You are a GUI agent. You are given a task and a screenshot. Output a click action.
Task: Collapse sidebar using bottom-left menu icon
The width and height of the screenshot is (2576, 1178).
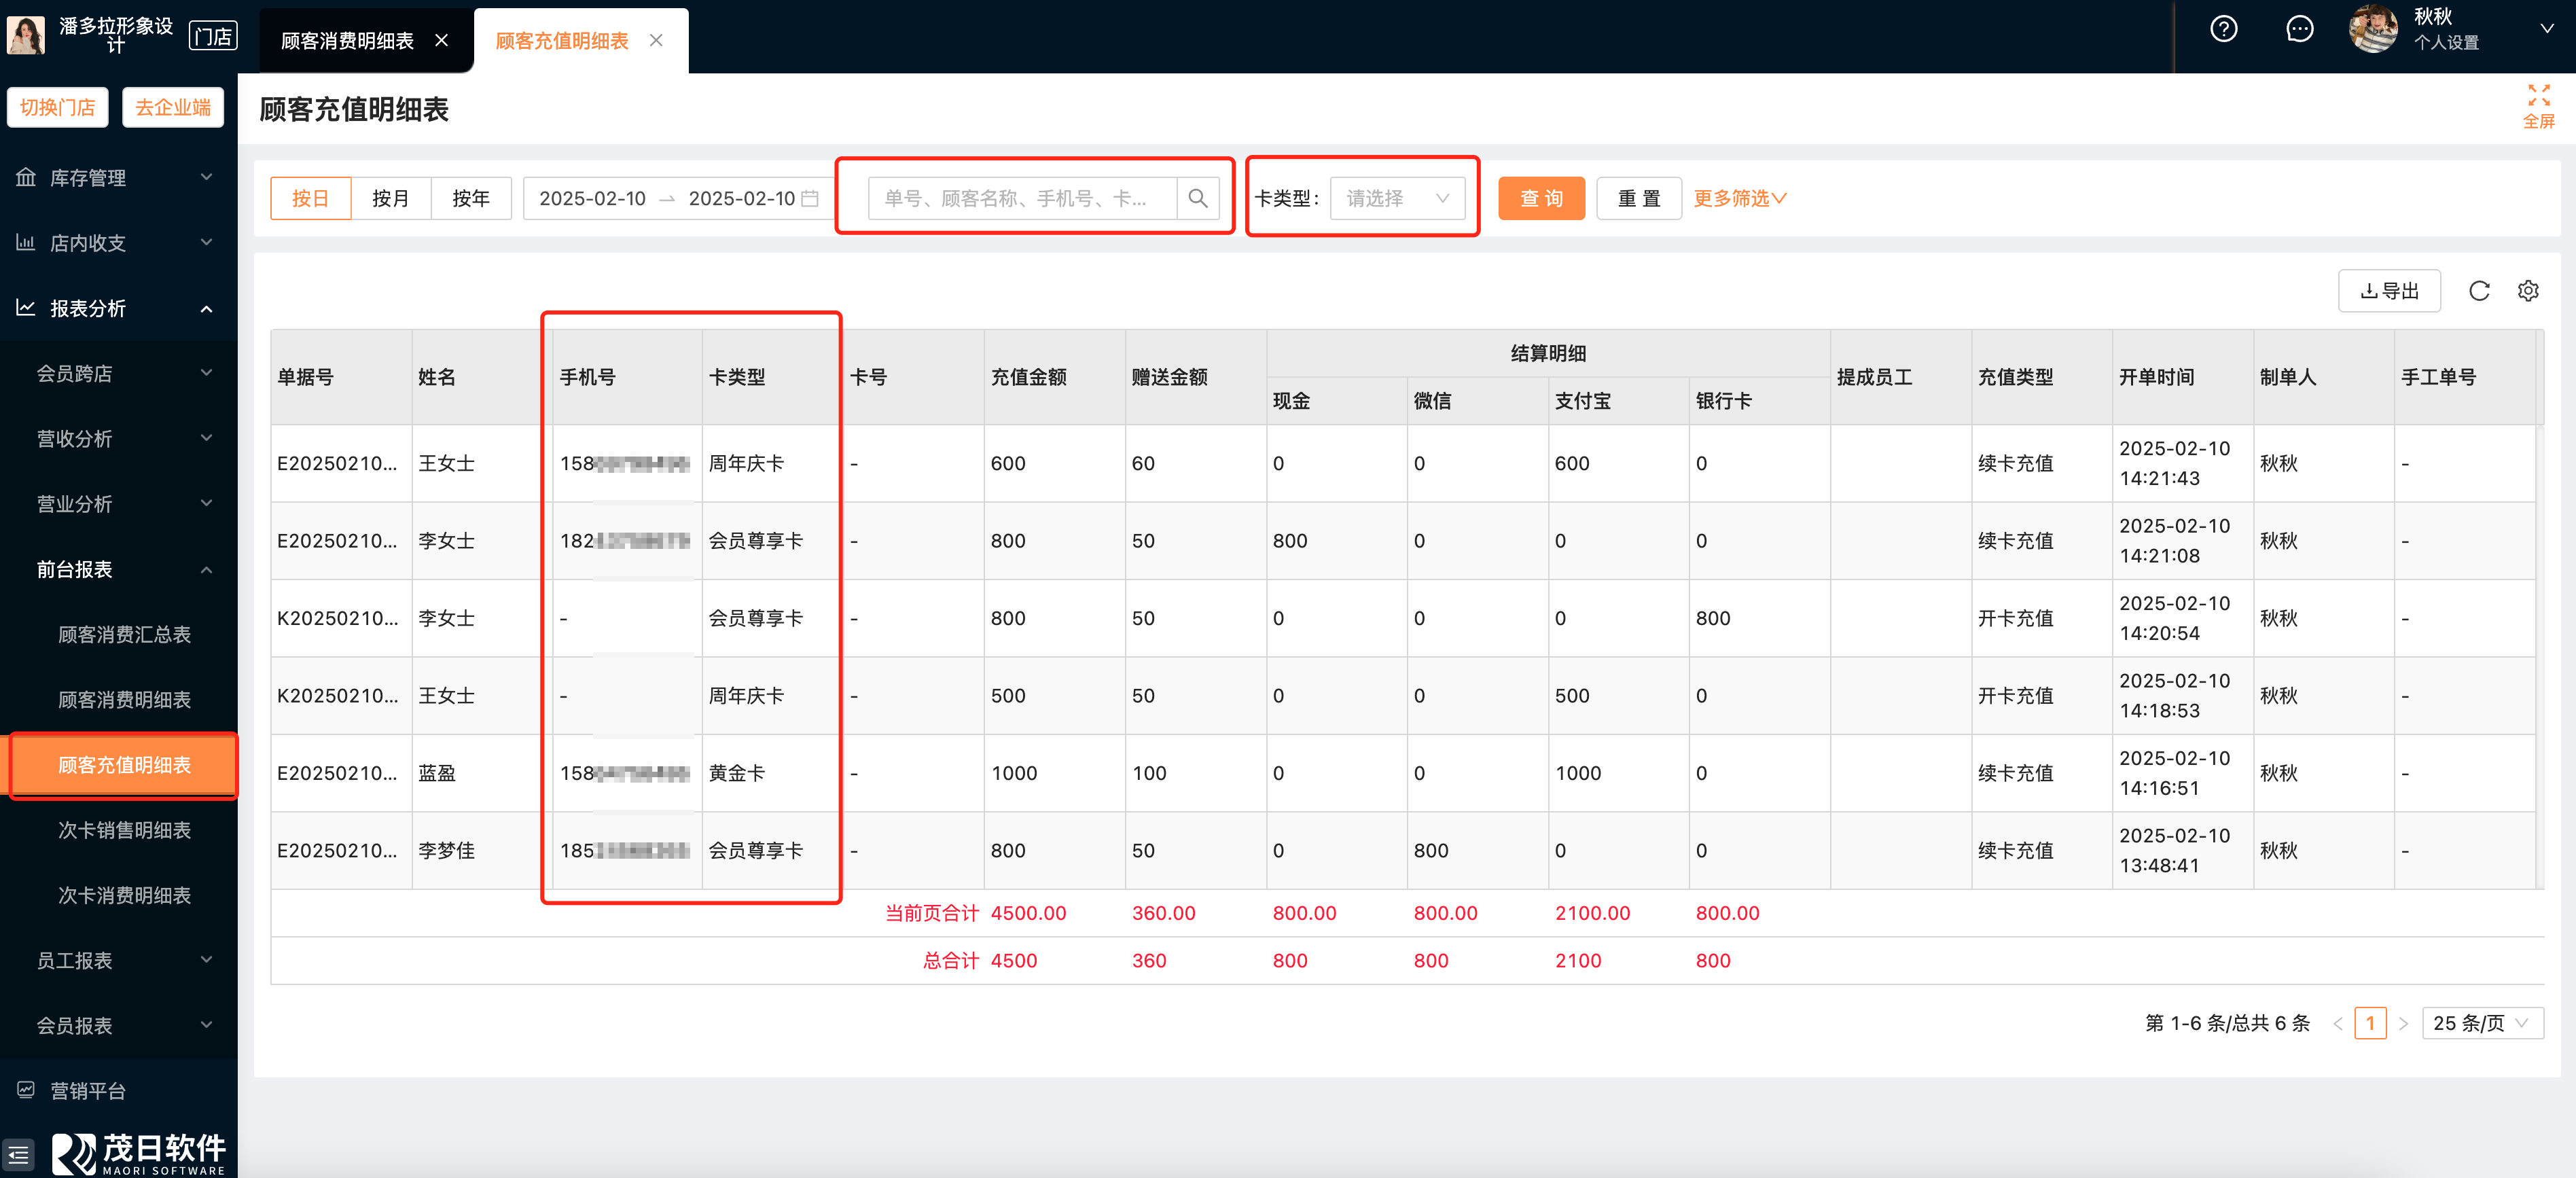point(19,1154)
